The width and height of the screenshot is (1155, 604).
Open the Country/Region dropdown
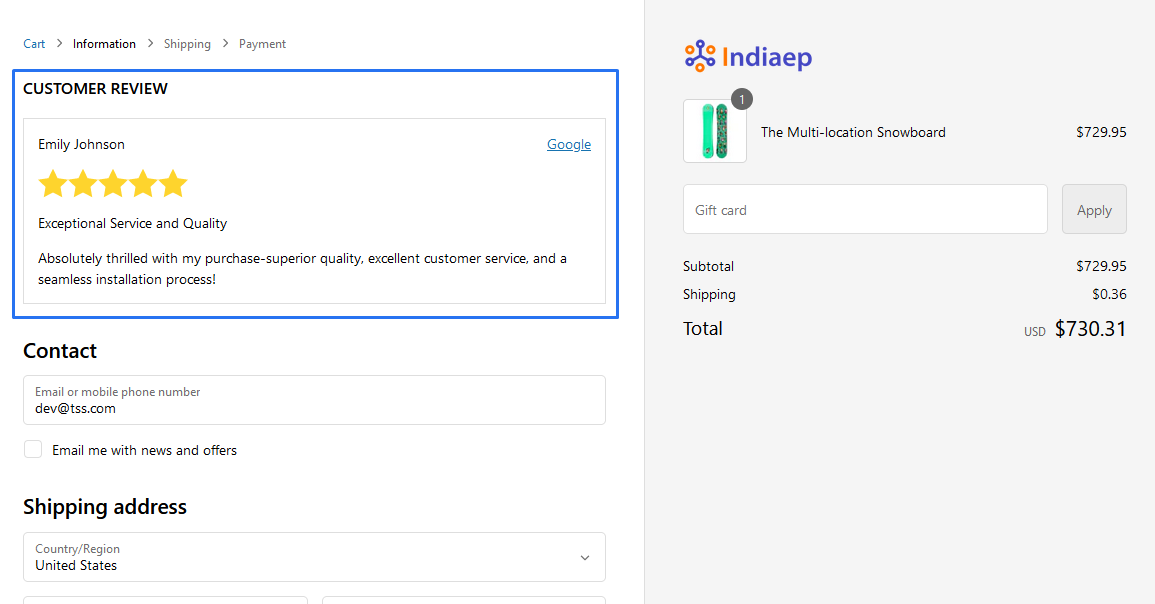coord(313,557)
